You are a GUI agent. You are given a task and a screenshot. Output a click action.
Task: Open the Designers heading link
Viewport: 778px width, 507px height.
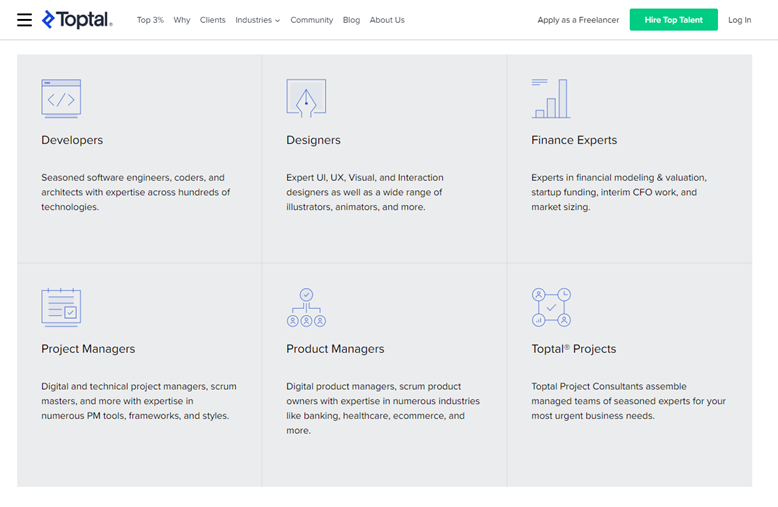(313, 140)
